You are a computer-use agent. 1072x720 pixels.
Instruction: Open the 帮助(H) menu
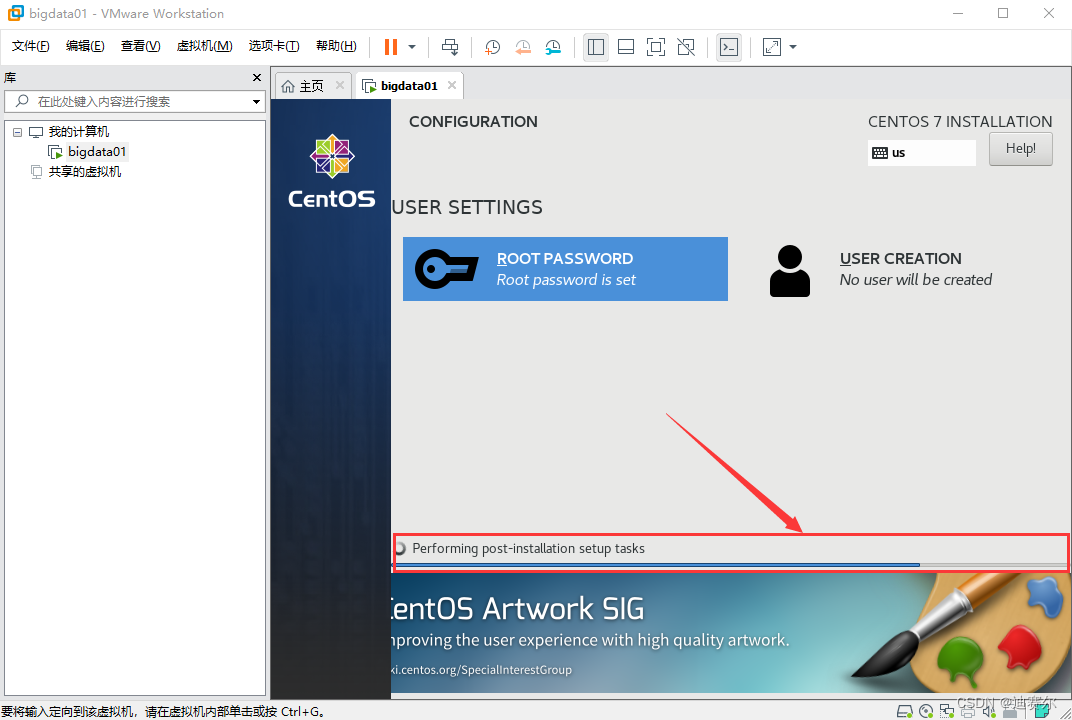coord(336,46)
